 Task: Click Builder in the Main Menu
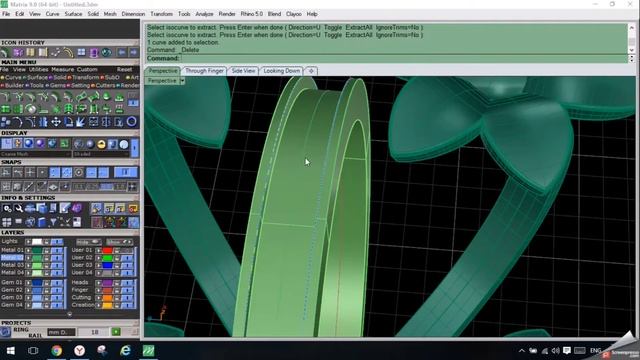[14, 85]
